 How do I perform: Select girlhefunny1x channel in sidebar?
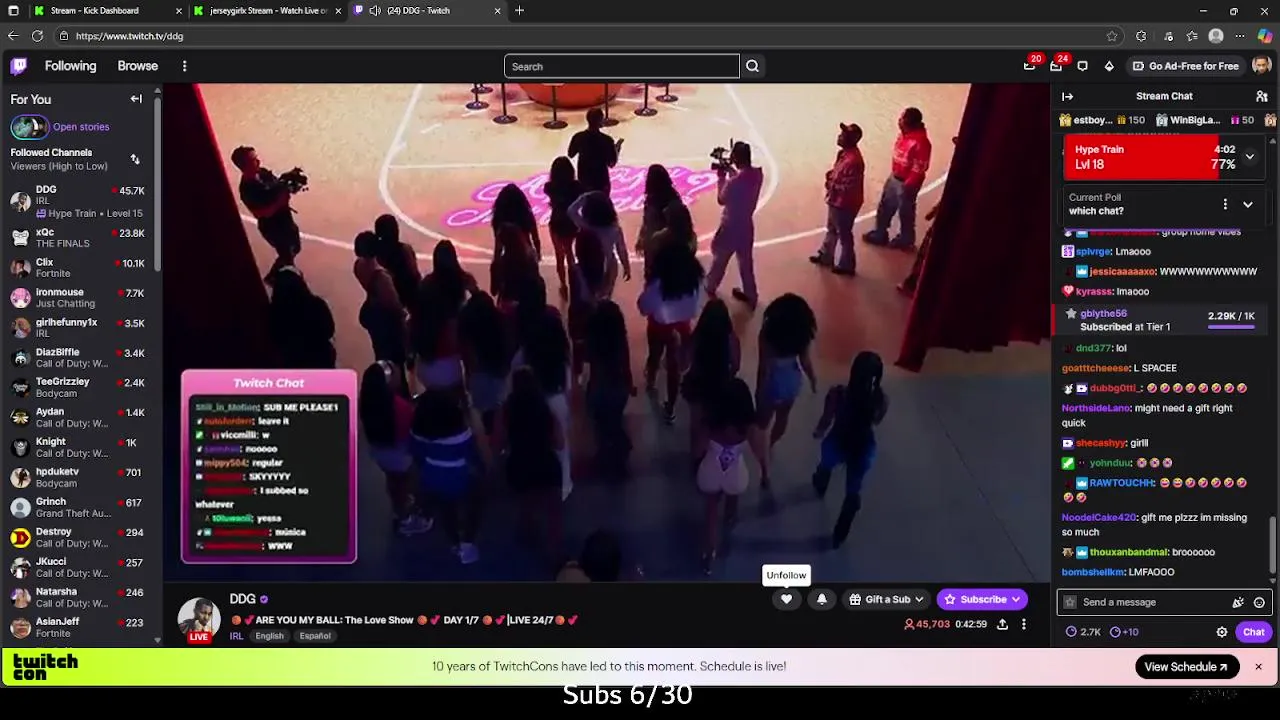coord(79,328)
